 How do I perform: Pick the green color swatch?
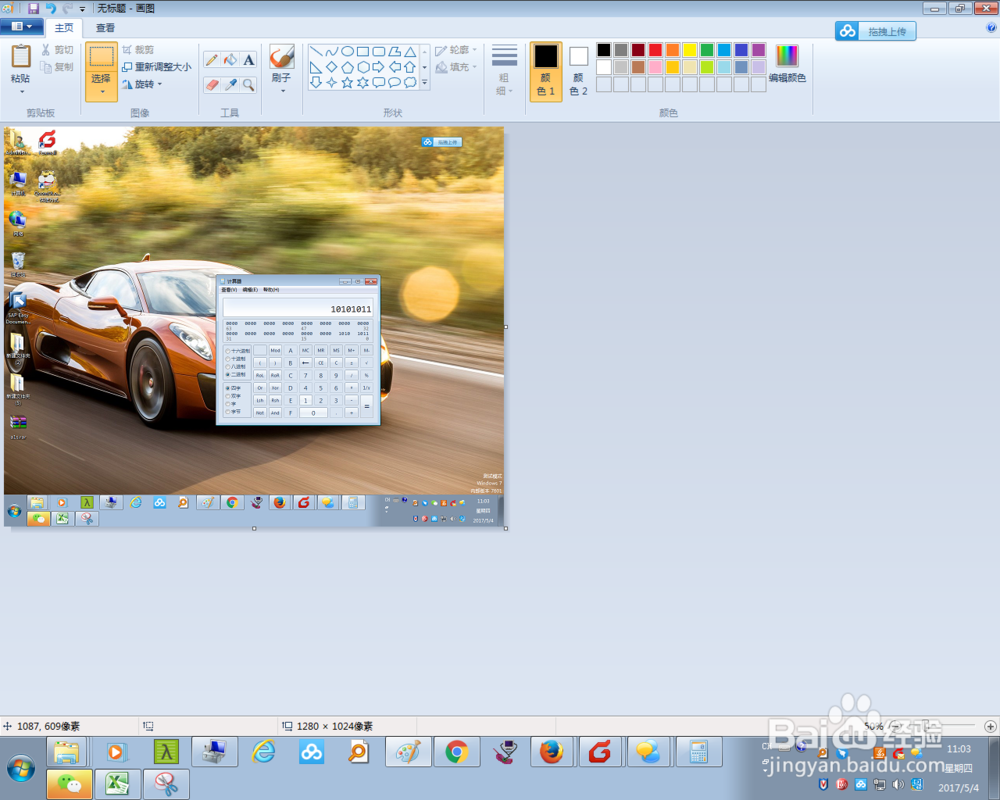(x=707, y=50)
